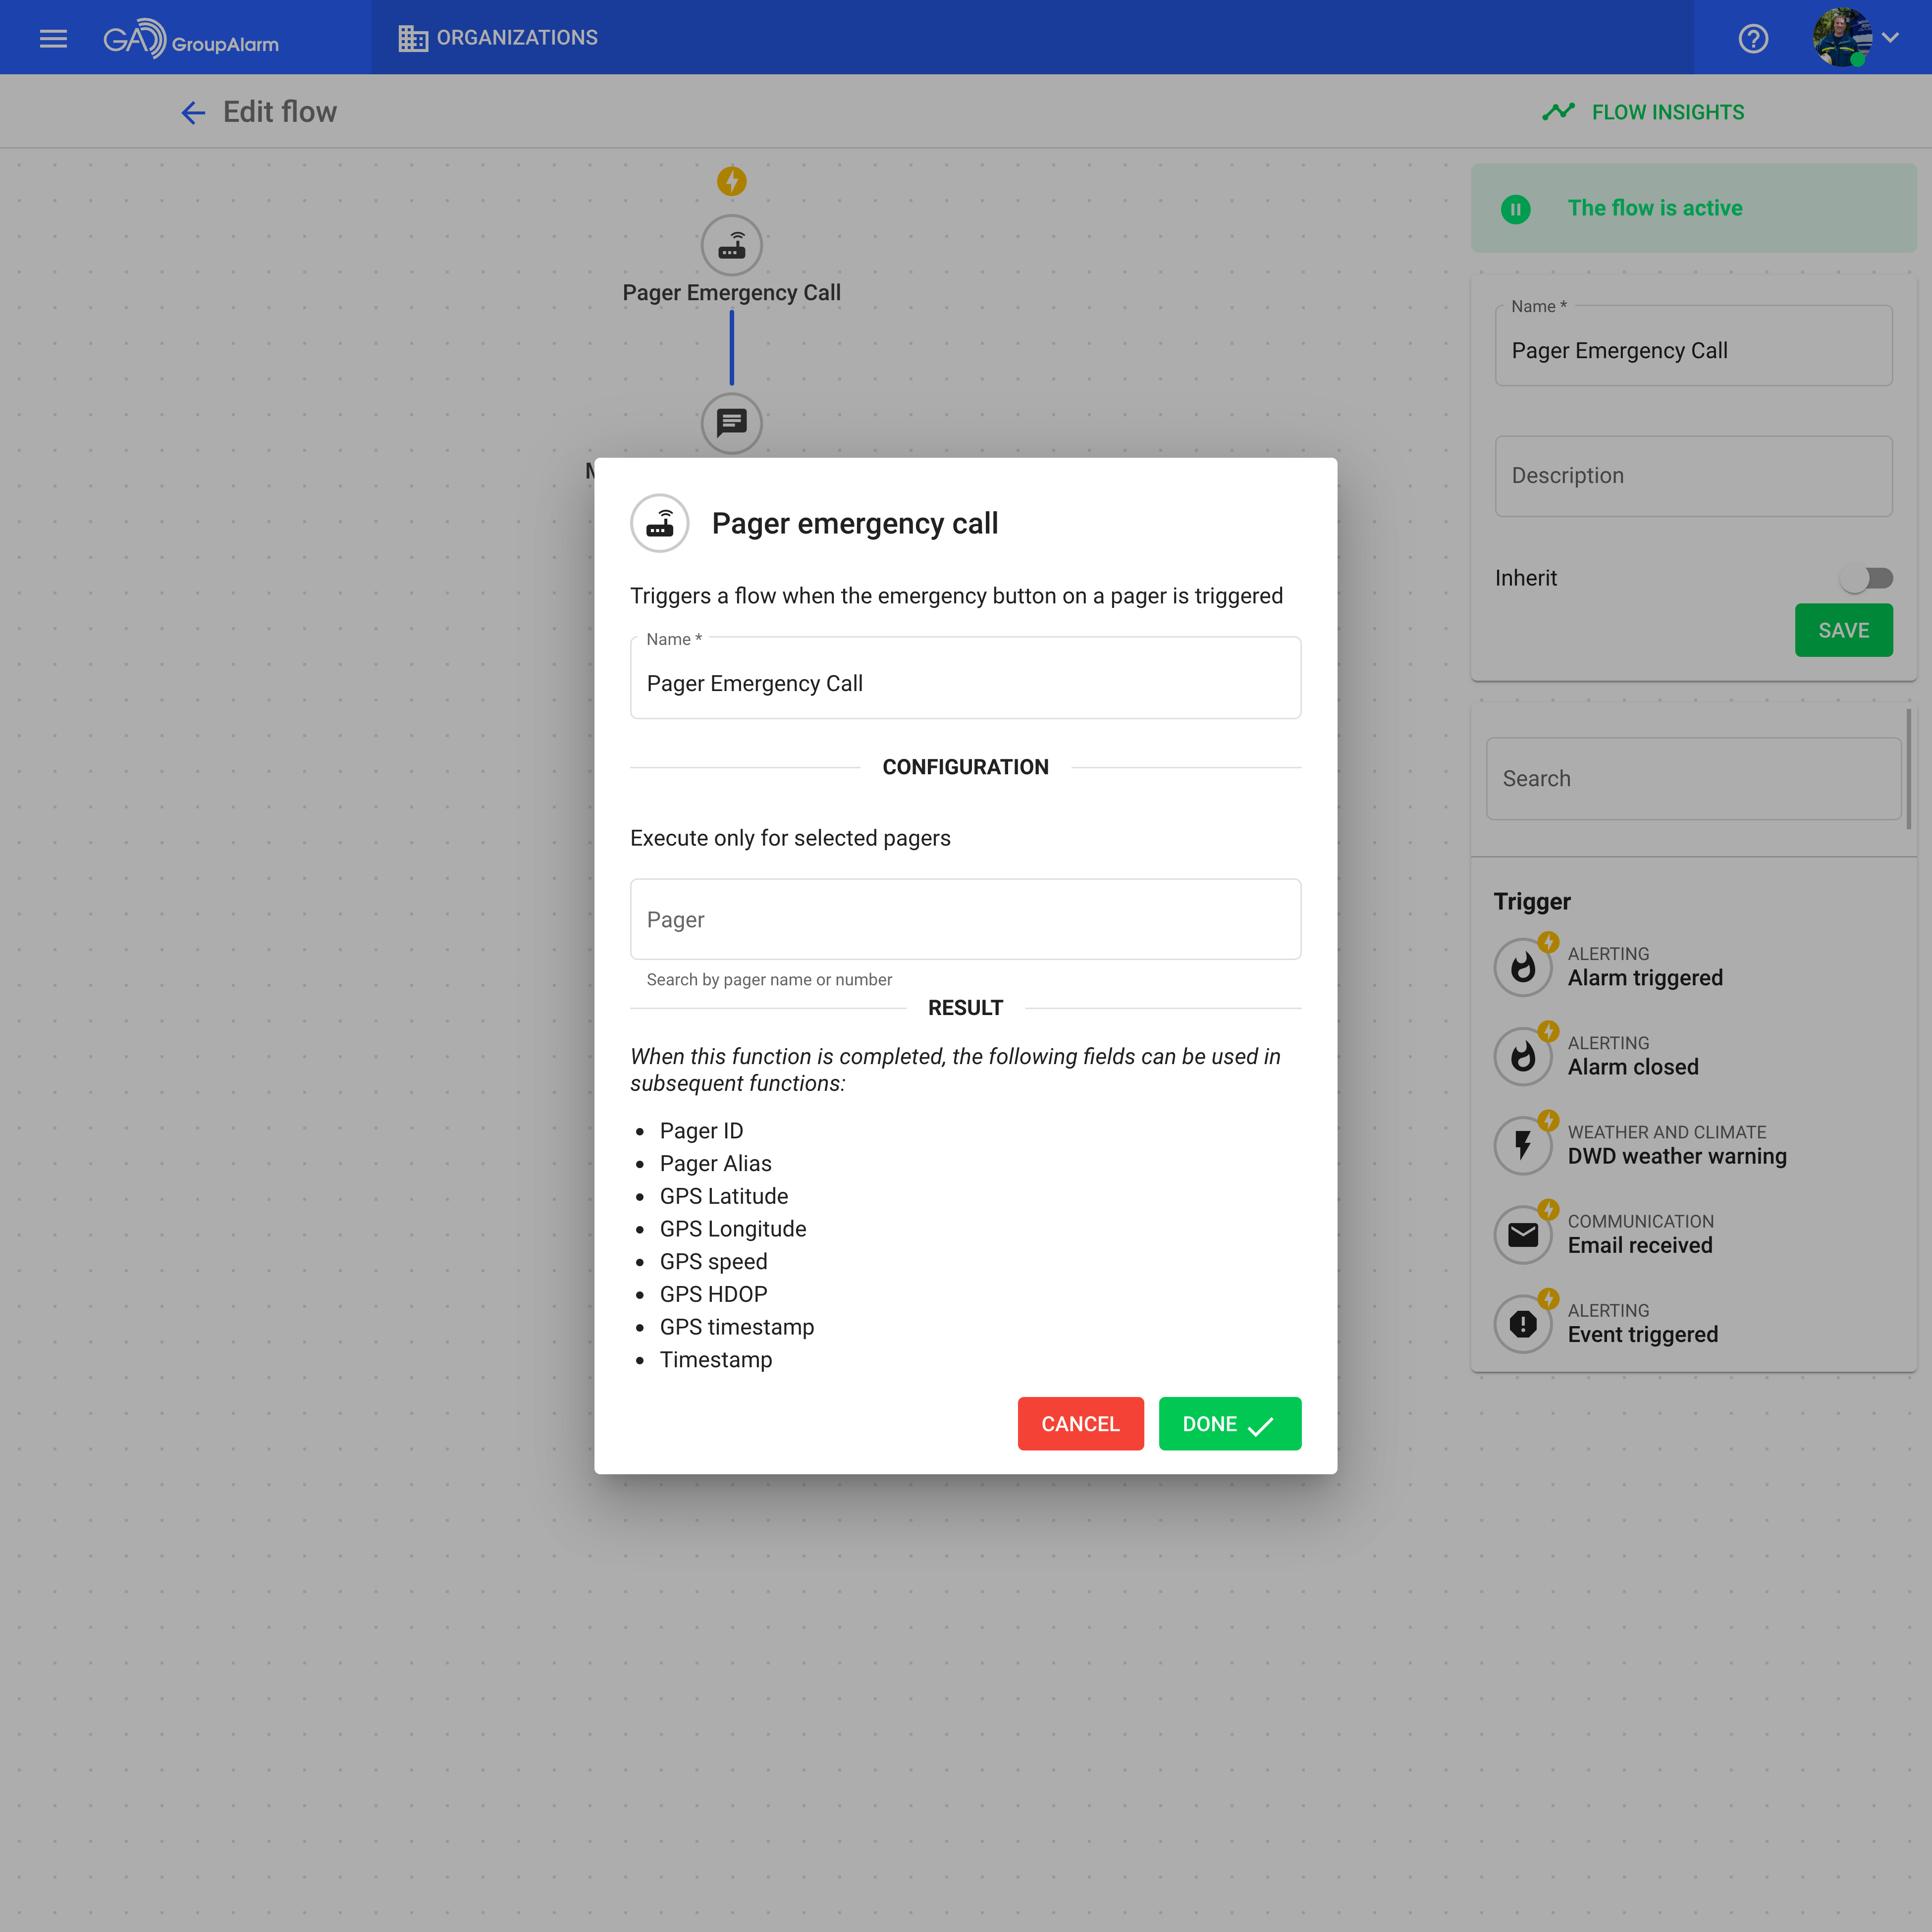Click the message node icon in flow
Screen dimensions: 1932x1932
coord(731,423)
